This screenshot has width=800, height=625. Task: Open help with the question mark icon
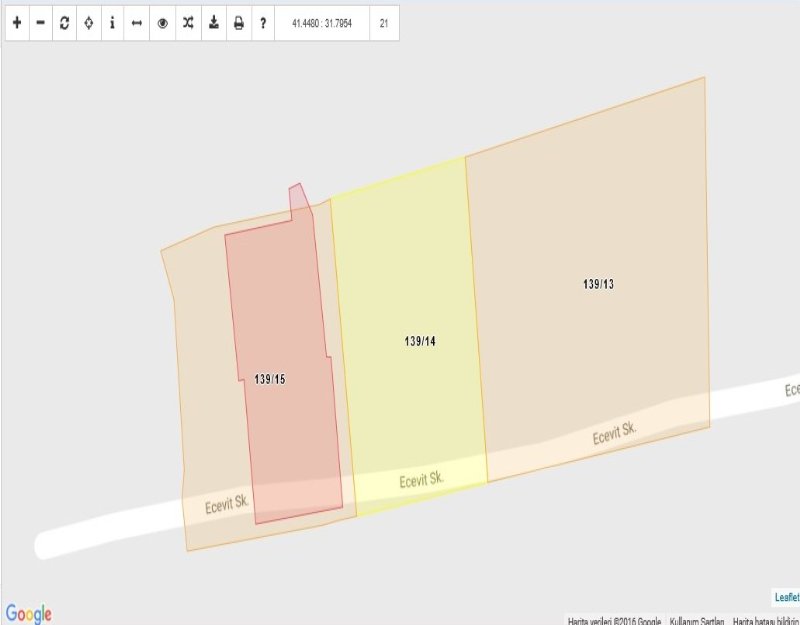[x=263, y=22]
